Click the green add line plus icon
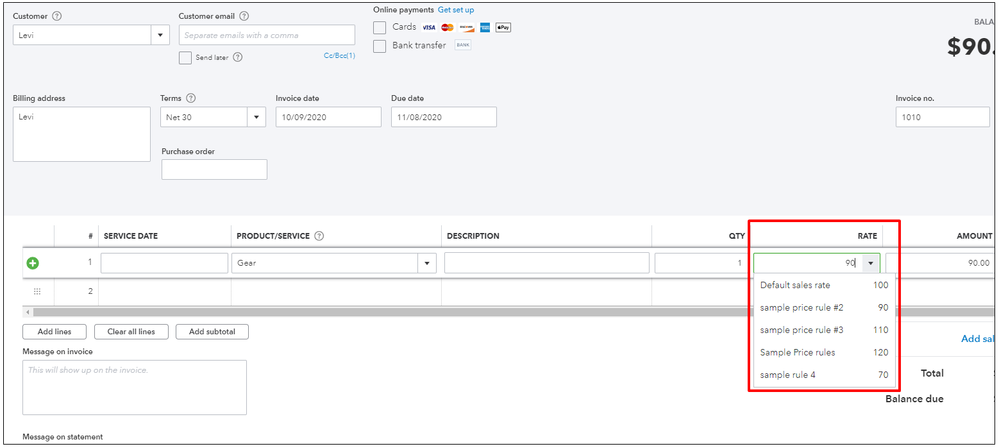Viewport: 999px width, 448px height. [32, 263]
